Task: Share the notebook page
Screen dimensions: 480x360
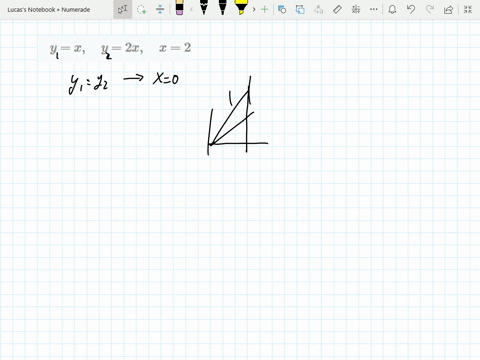Action: pos(448,9)
